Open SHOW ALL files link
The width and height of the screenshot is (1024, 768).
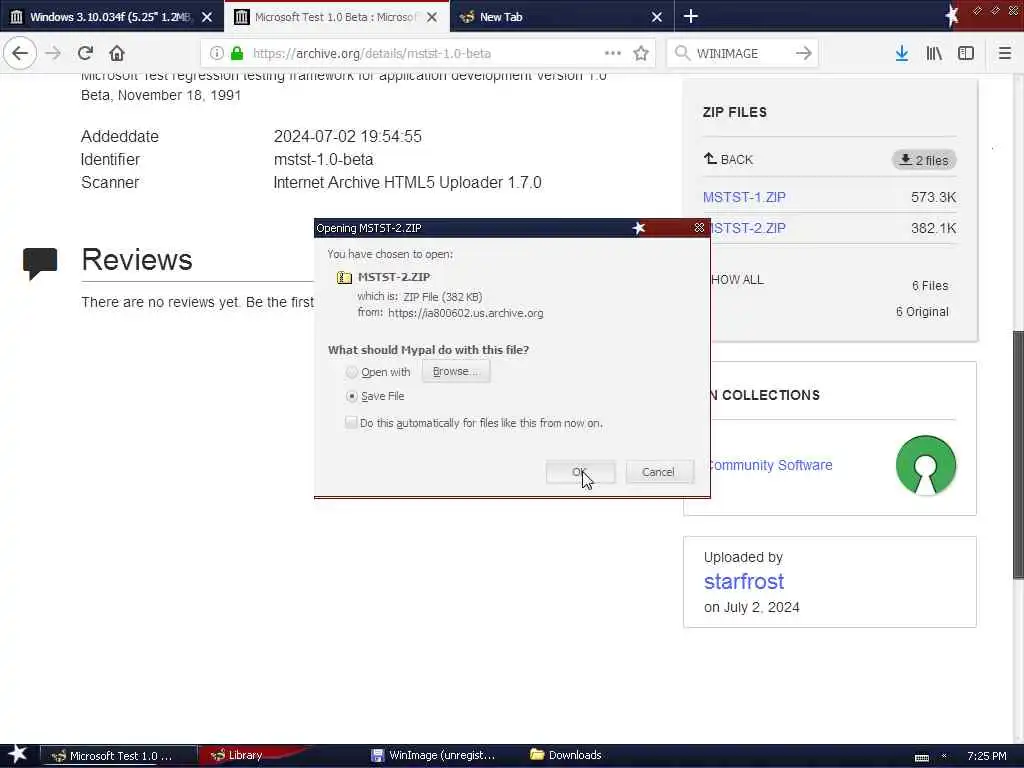click(737, 280)
